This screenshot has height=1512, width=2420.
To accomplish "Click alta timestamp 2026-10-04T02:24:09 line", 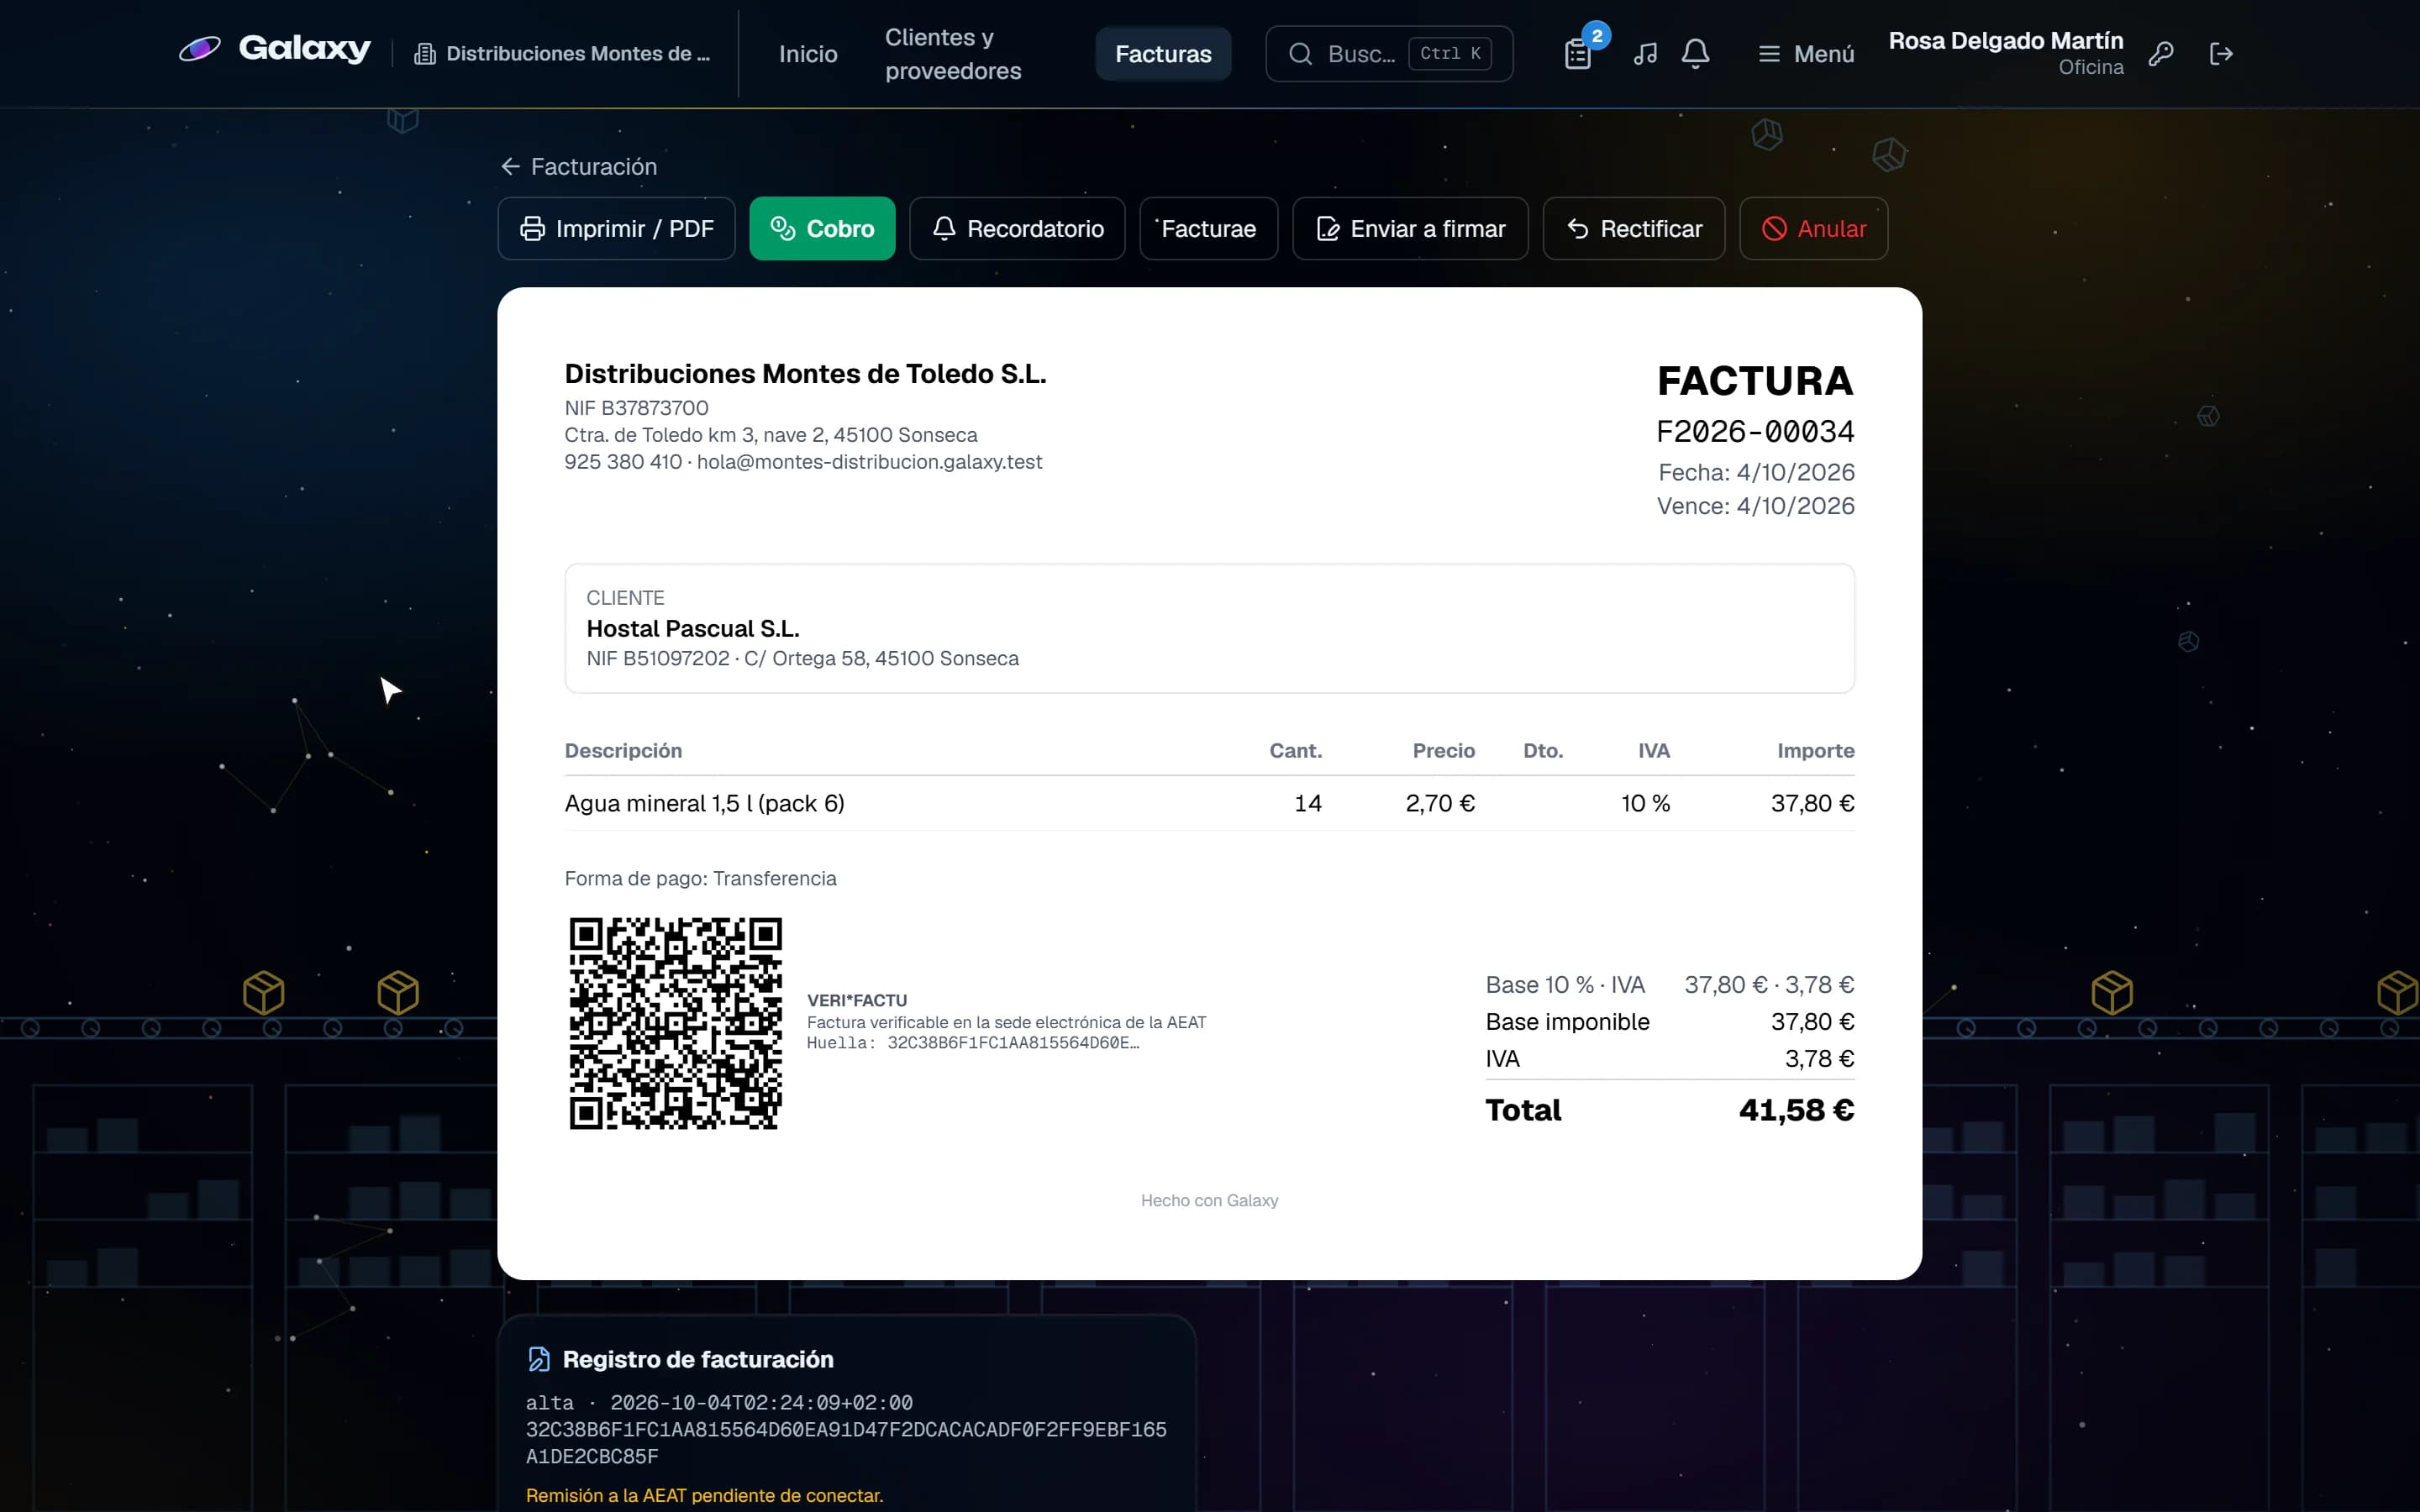I will pos(719,1403).
